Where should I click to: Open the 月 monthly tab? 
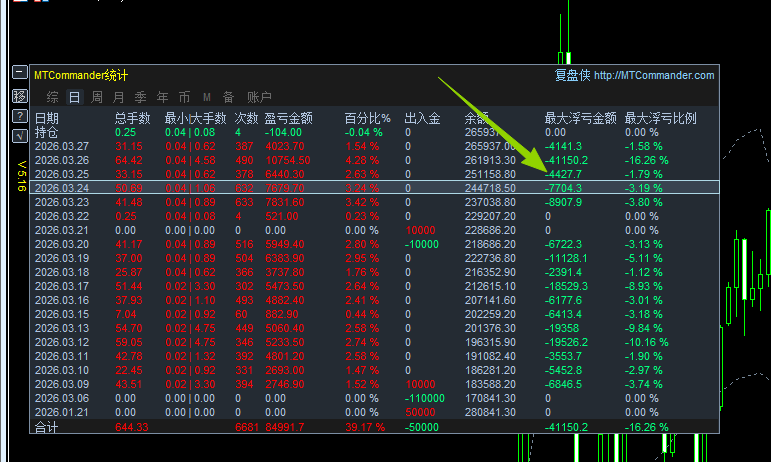point(119,97)
